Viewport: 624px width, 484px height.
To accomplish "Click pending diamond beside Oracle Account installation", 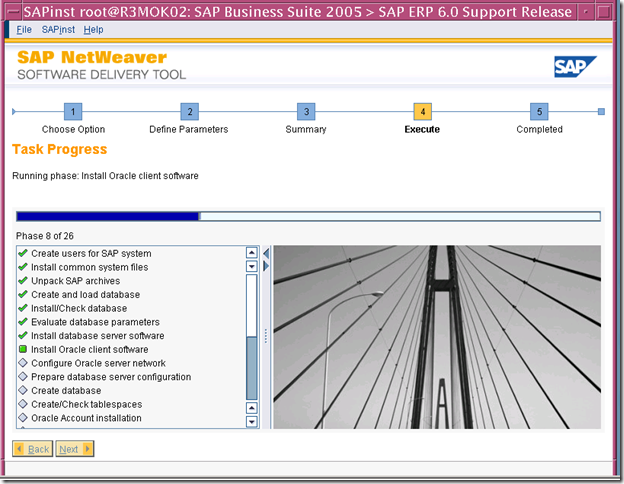I will (23, 418).
